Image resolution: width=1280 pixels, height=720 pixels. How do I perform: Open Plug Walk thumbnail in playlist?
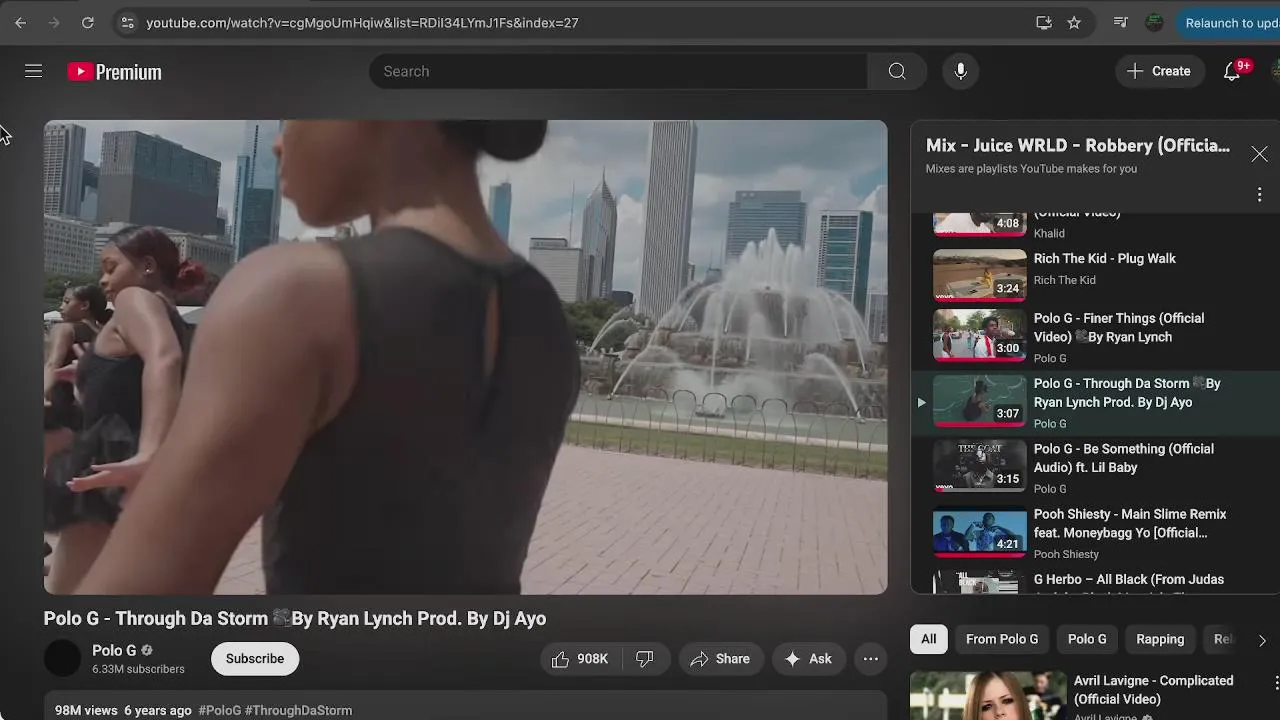click(980, 274)
